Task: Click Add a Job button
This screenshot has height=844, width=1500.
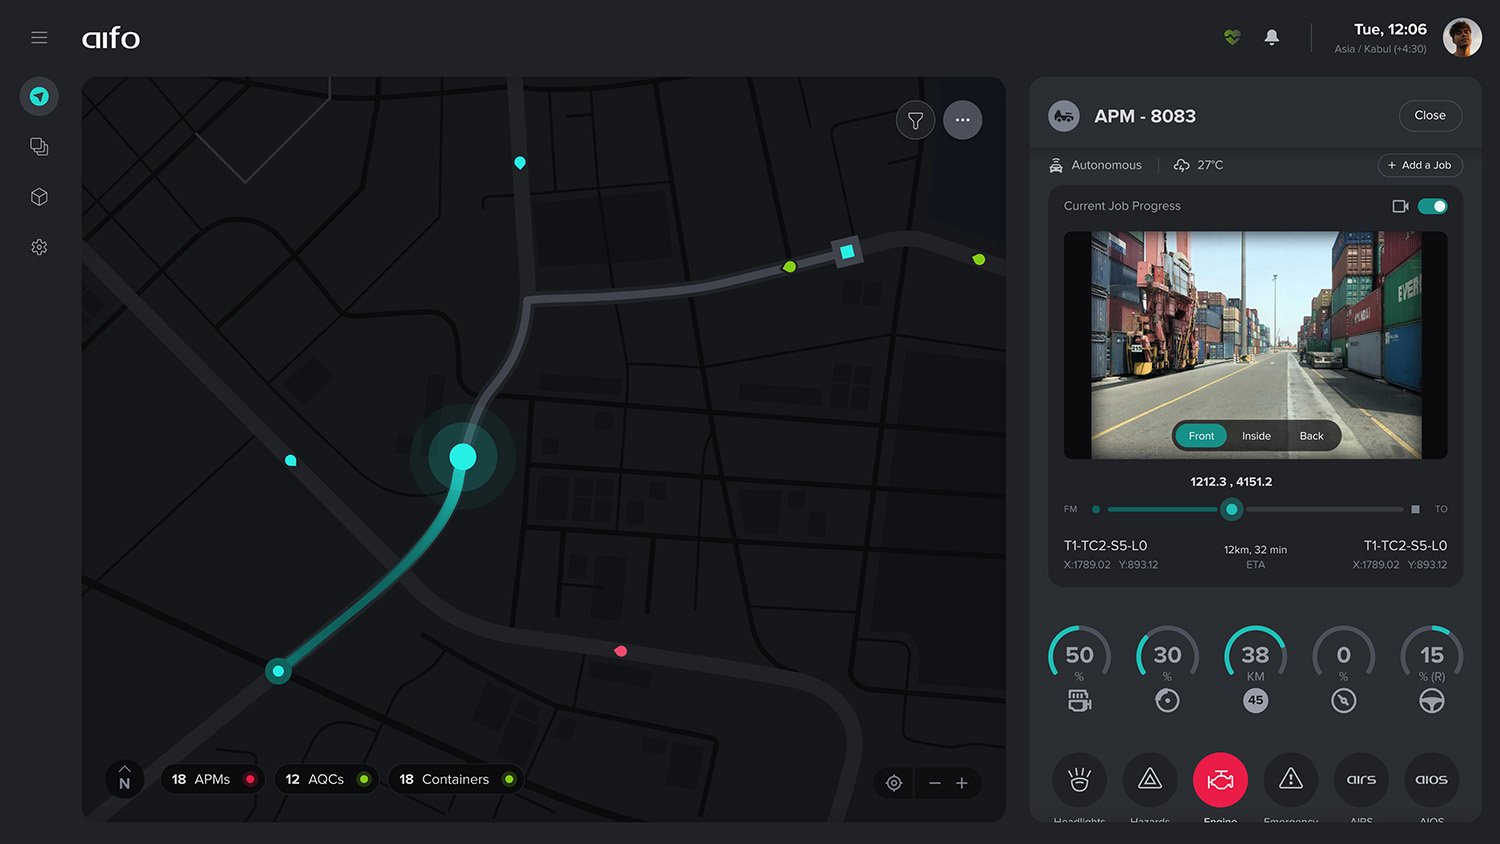Action: 1420,165
